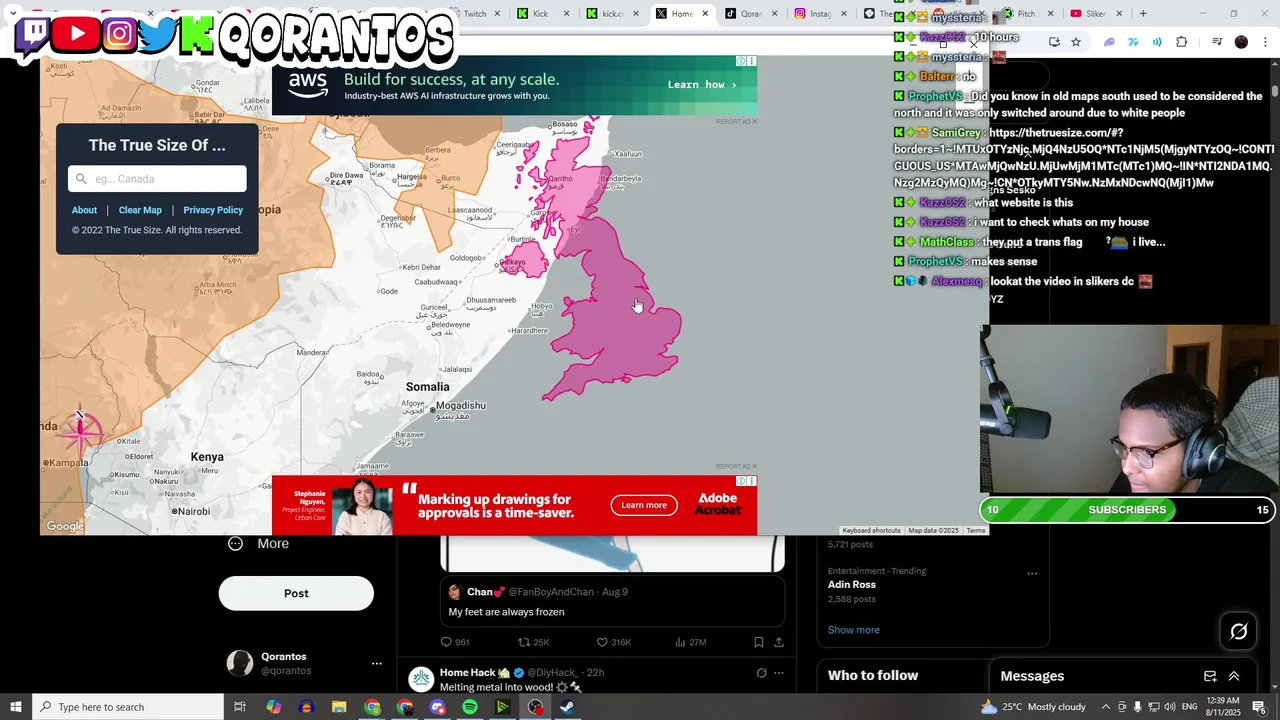Open three-dot menu for Adin Ross trend
Viewport: 1280px width, 720px height.
[x=1032, y=573]
